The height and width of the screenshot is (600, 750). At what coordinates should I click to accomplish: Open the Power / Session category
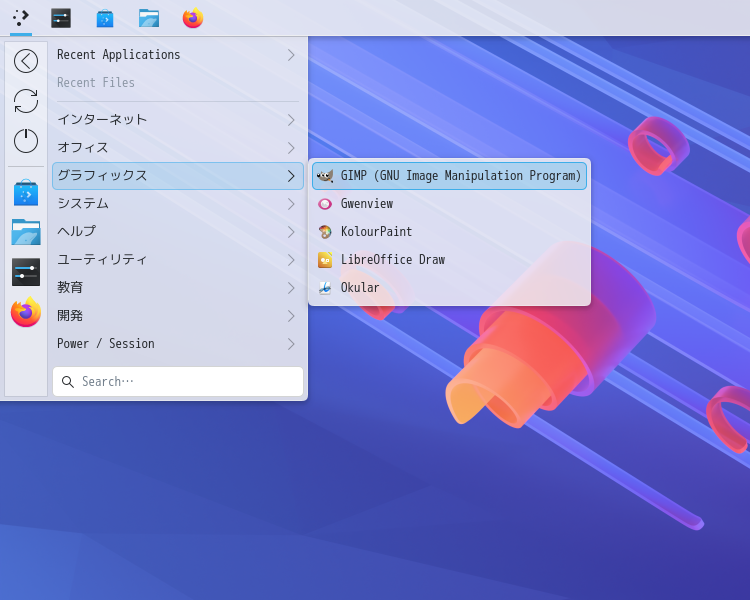click(177, 344)
